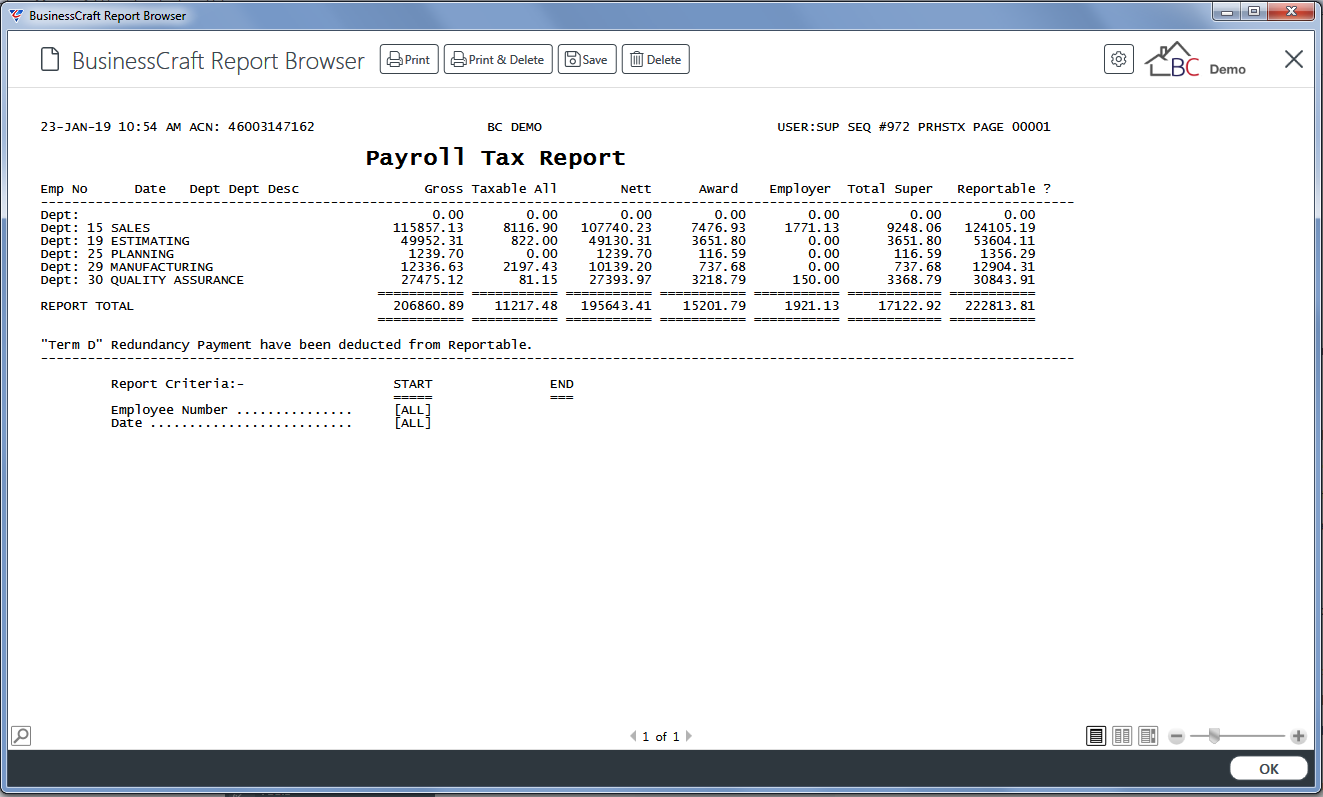Click the gross total value 206860.89

(429, 306)
